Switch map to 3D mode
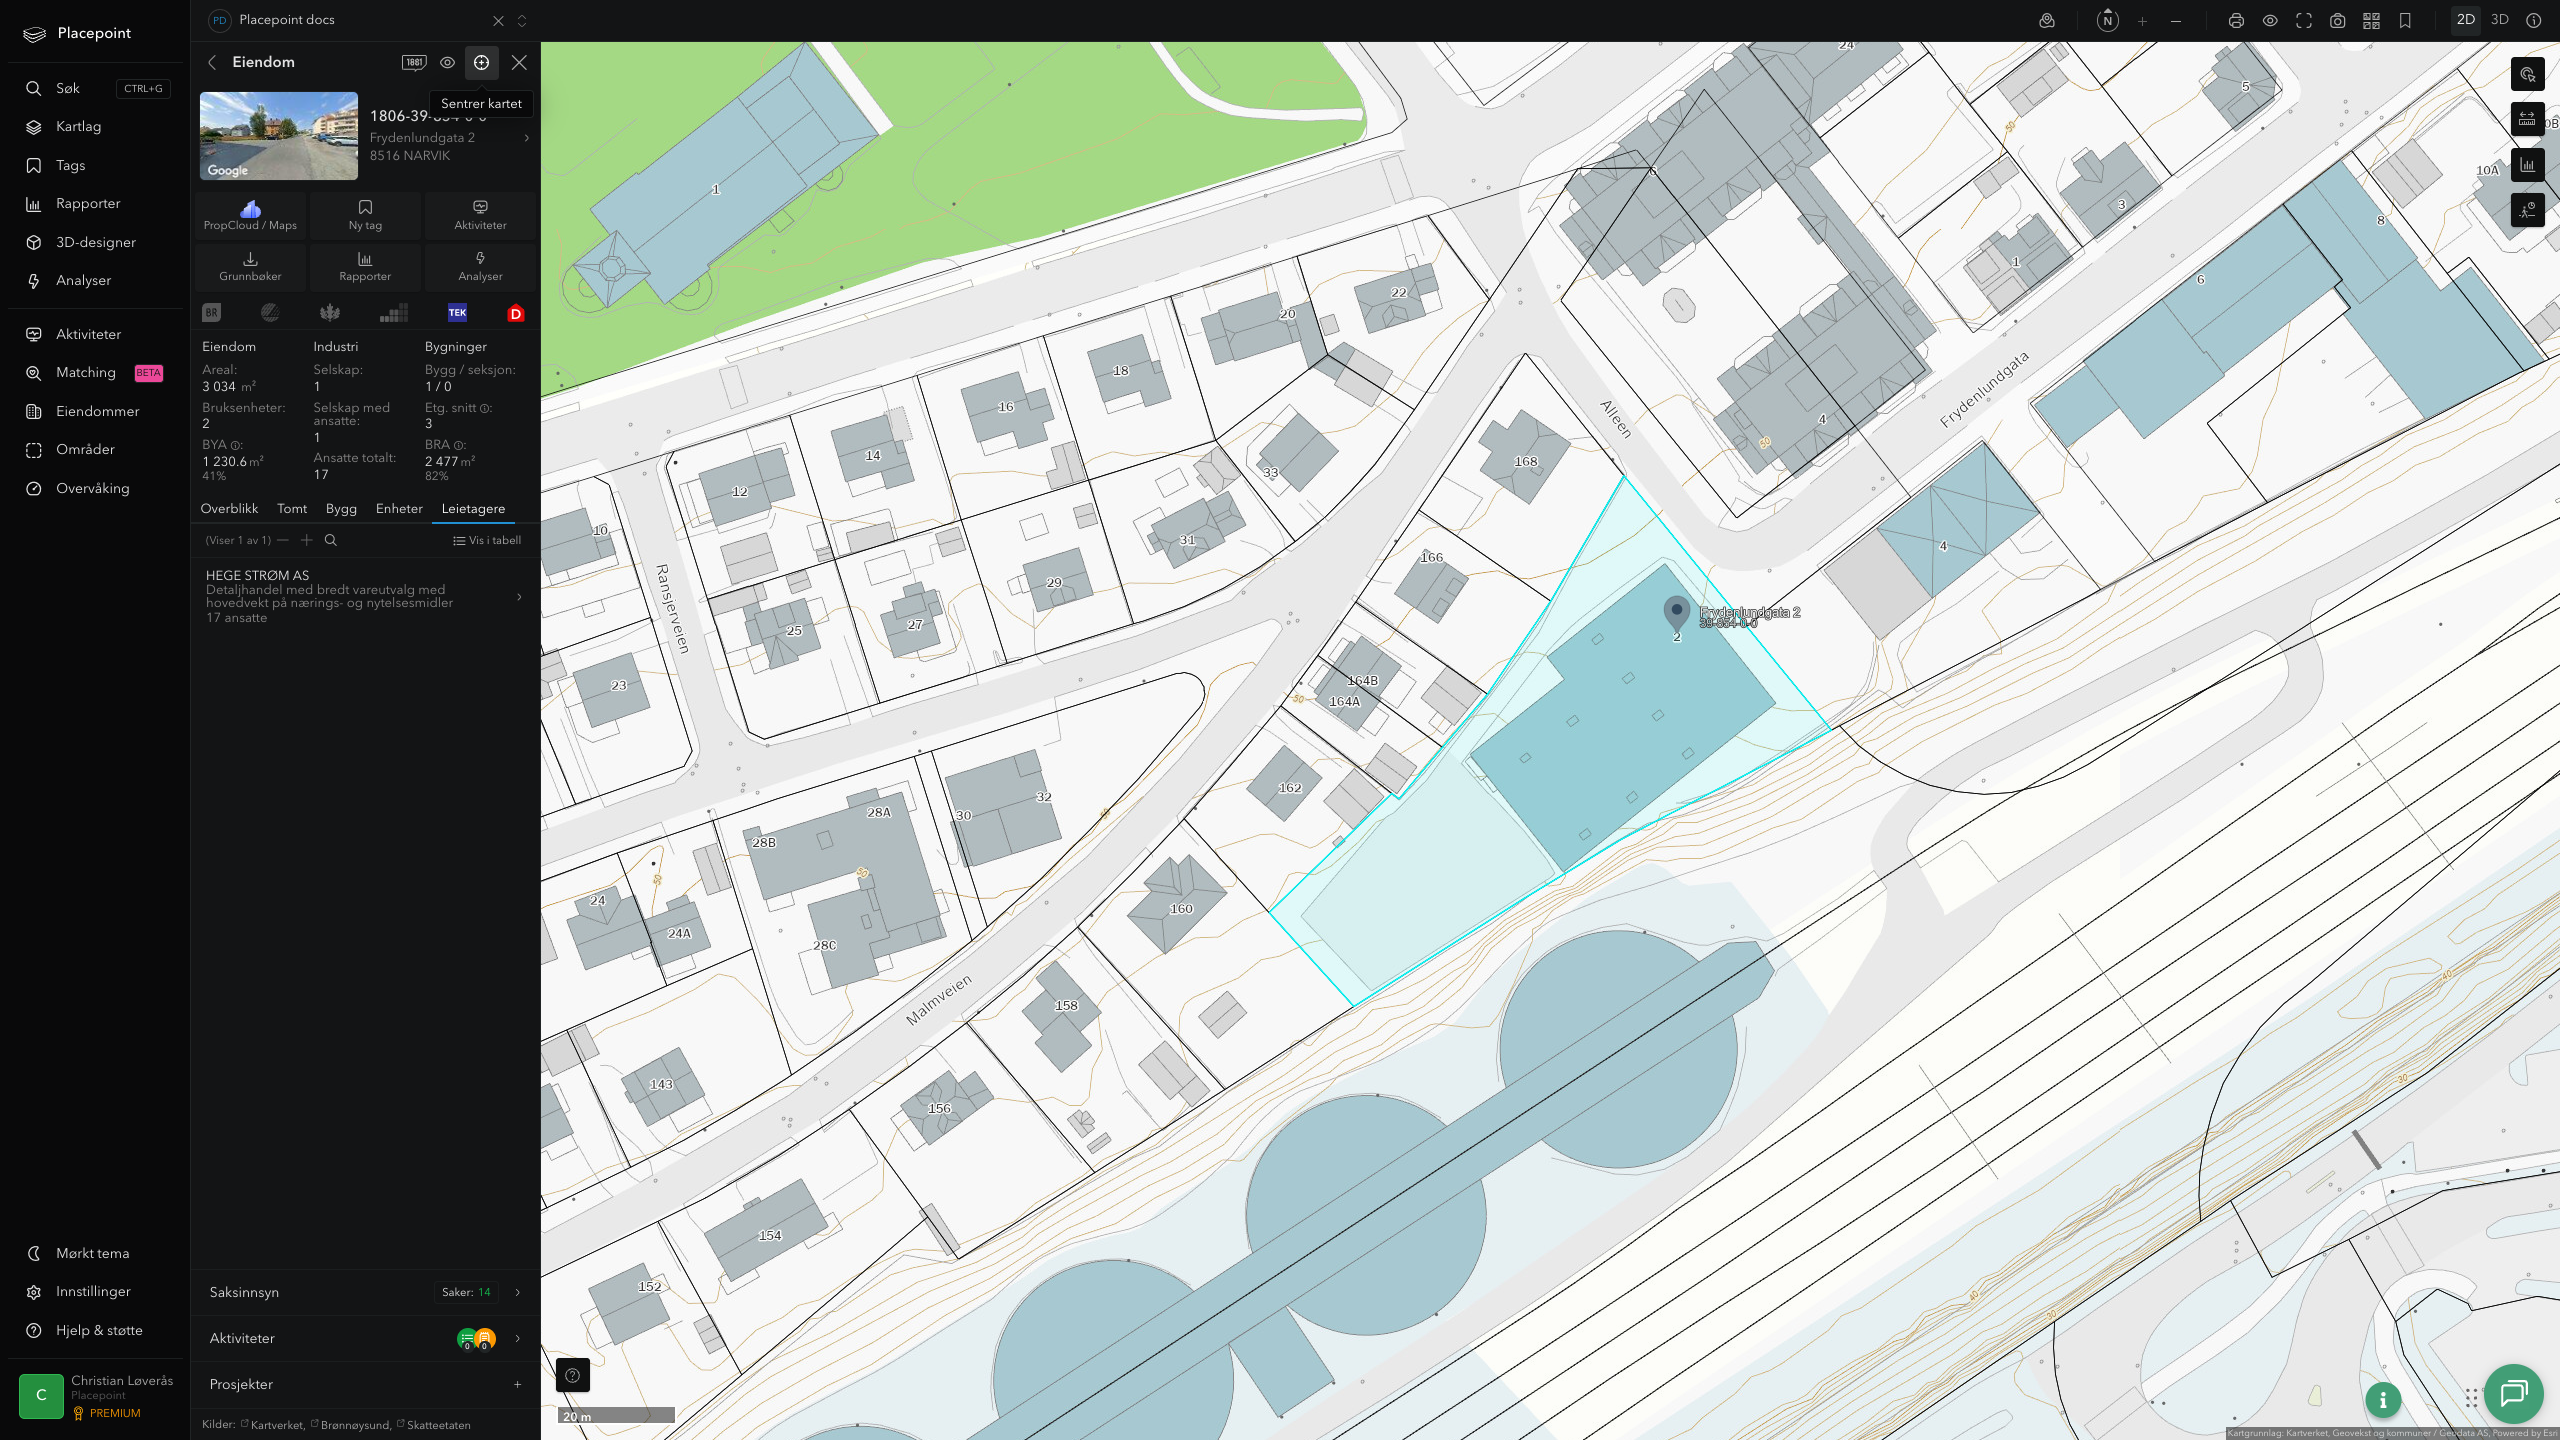 tap(2499, 20)
